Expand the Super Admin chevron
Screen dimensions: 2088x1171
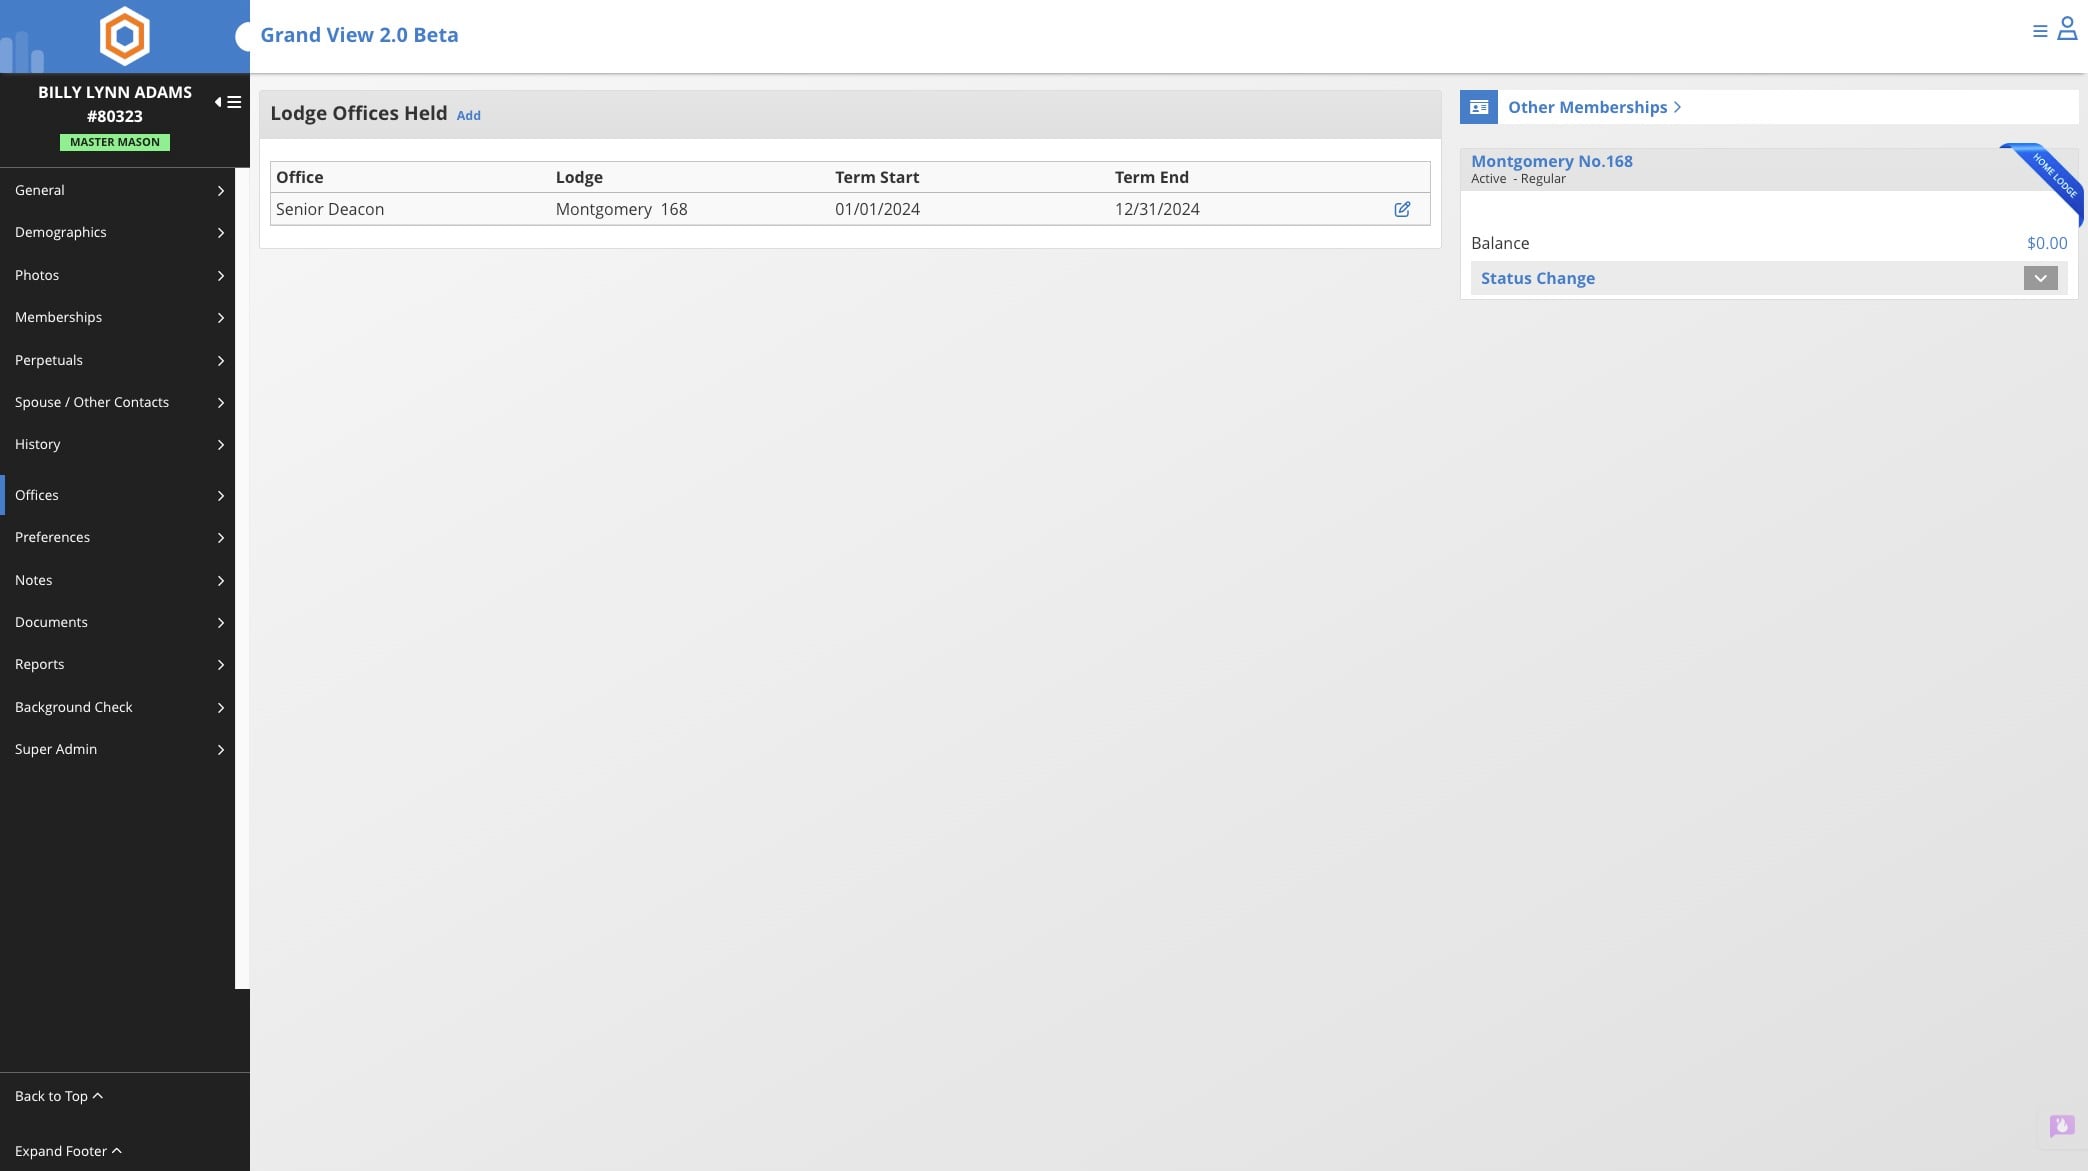click(x=220, y=749)
